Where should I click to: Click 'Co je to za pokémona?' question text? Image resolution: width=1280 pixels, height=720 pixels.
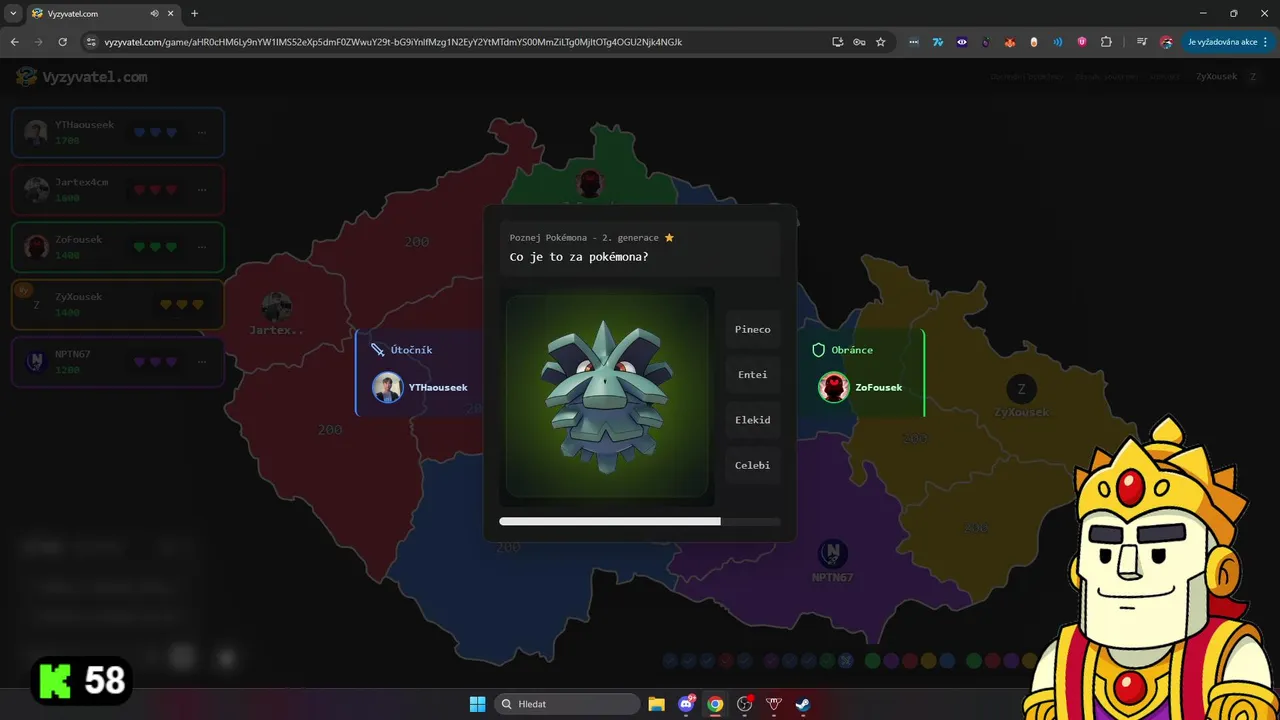[579, 257]
